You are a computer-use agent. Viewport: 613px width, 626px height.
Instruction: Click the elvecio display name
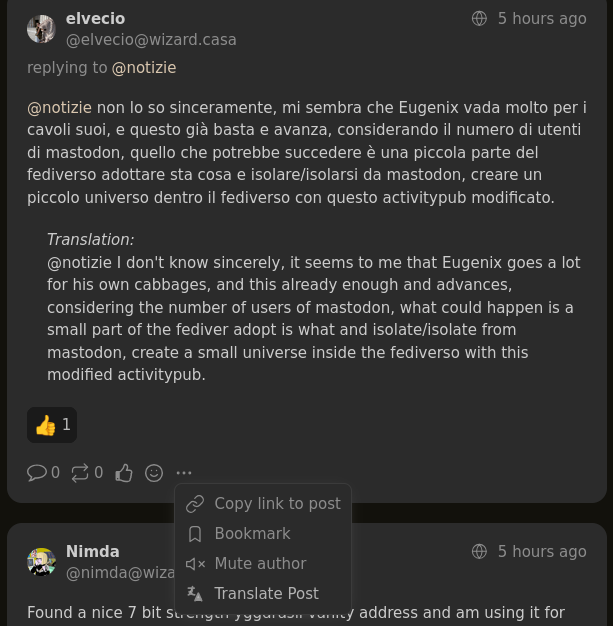95,19
